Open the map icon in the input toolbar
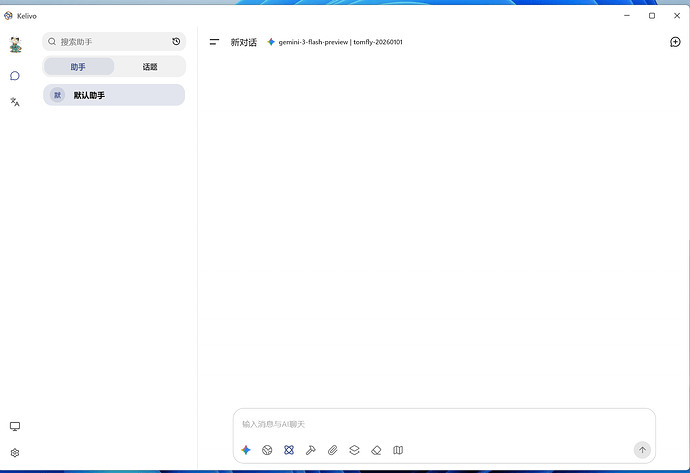 (x=398, y=450)
